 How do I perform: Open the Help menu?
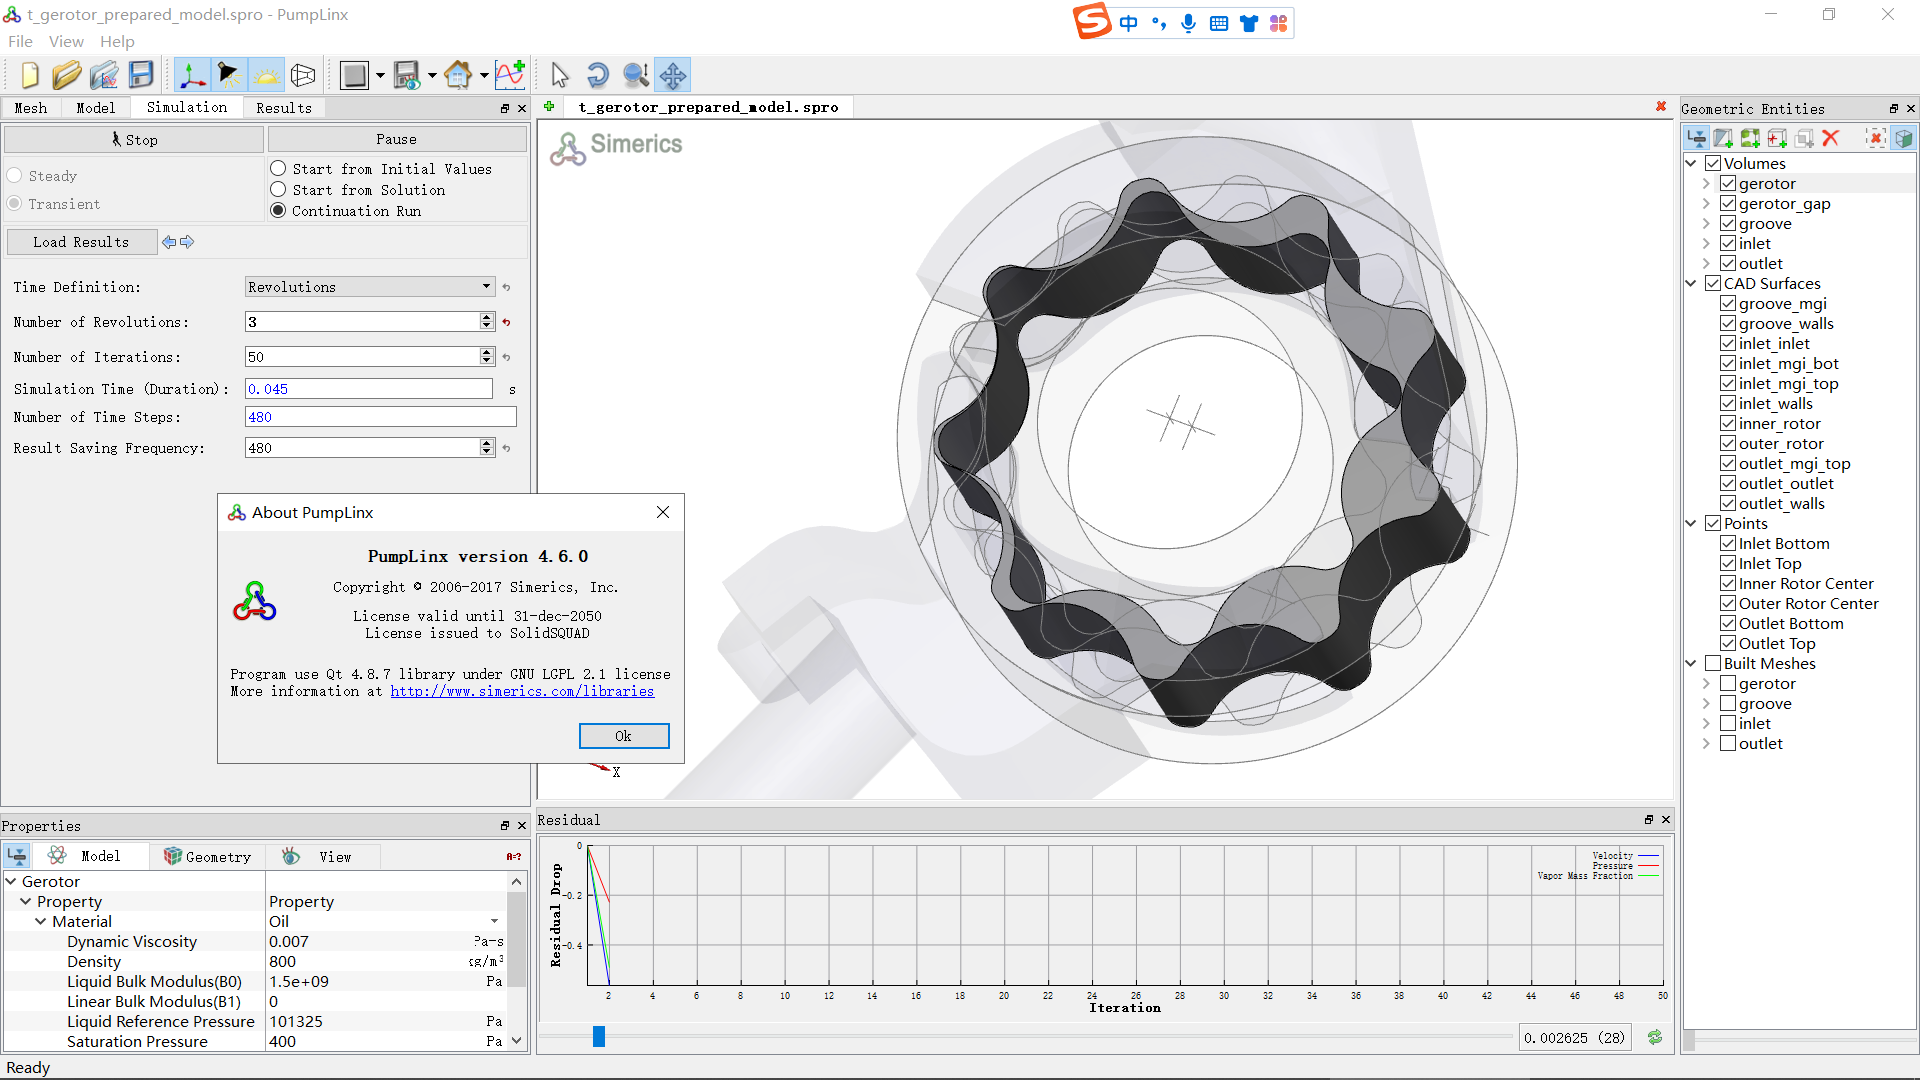pyautogui.click(x=117, y=41)
